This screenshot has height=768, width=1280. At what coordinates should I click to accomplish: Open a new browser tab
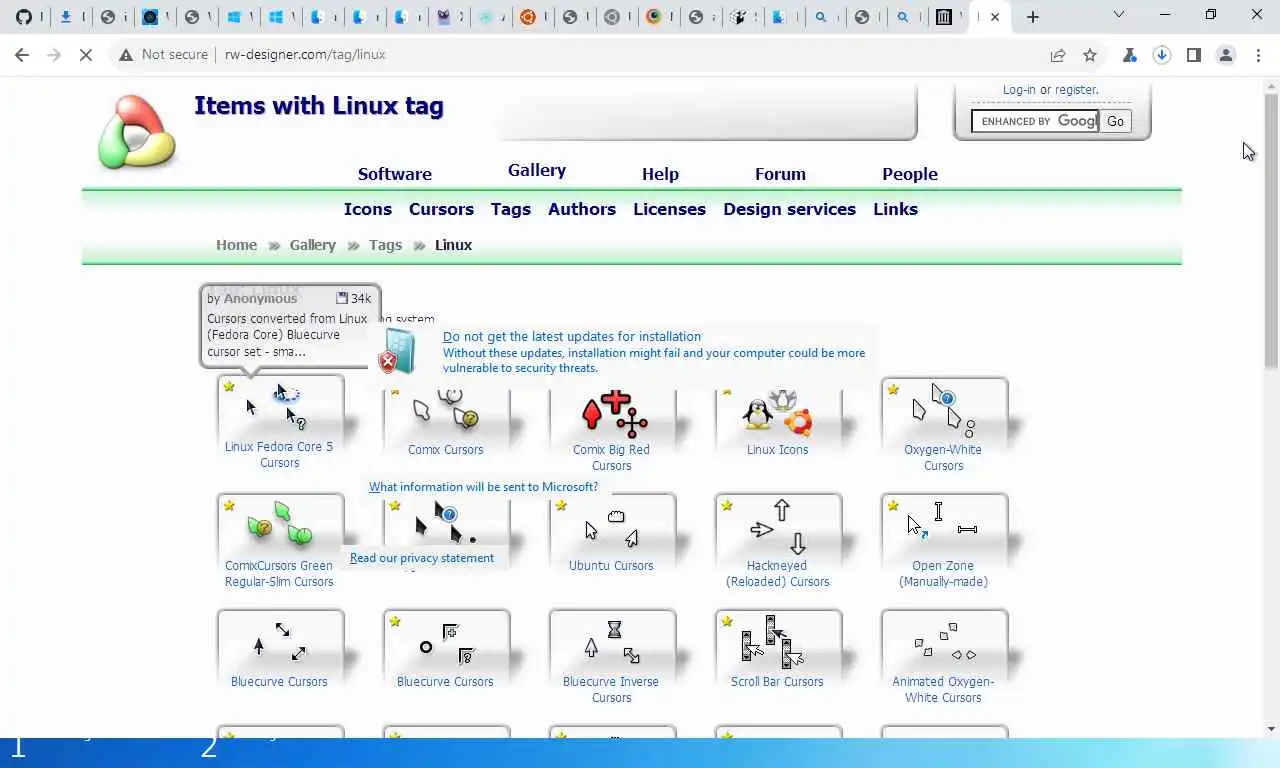pyautogui.click(x=1033, y=17)
